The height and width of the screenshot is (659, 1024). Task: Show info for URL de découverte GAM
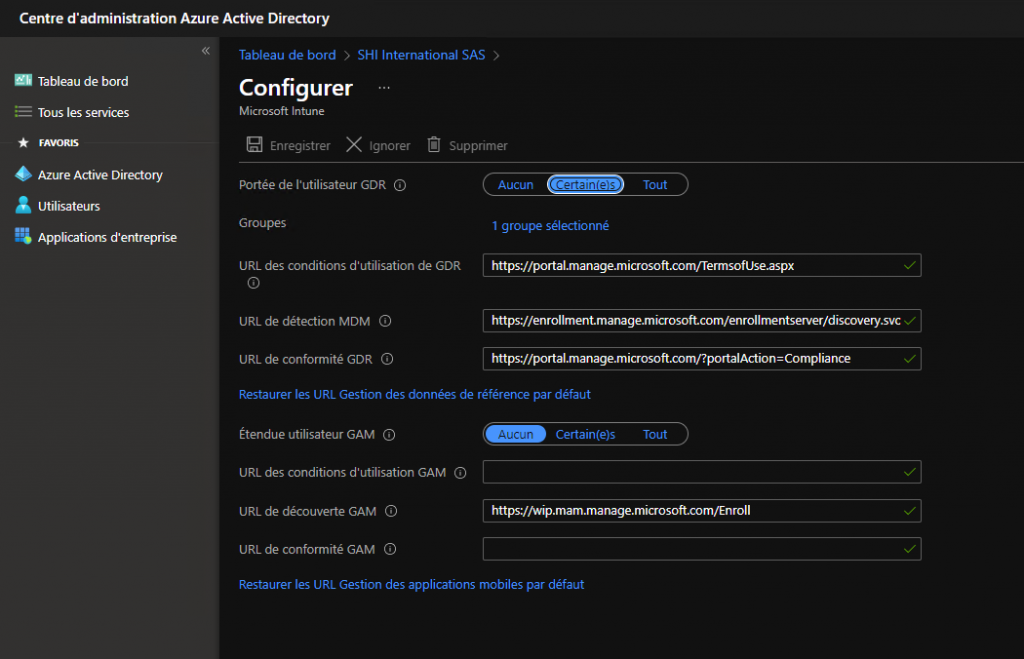click(391, 511)
